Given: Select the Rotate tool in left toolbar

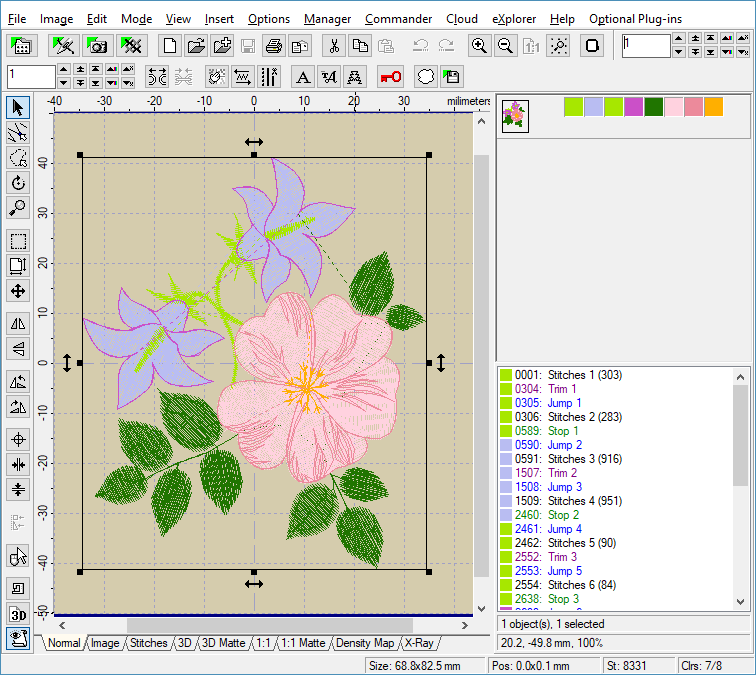Looking at the screenshot, I should pyautogui.click(x=18, y=183).
